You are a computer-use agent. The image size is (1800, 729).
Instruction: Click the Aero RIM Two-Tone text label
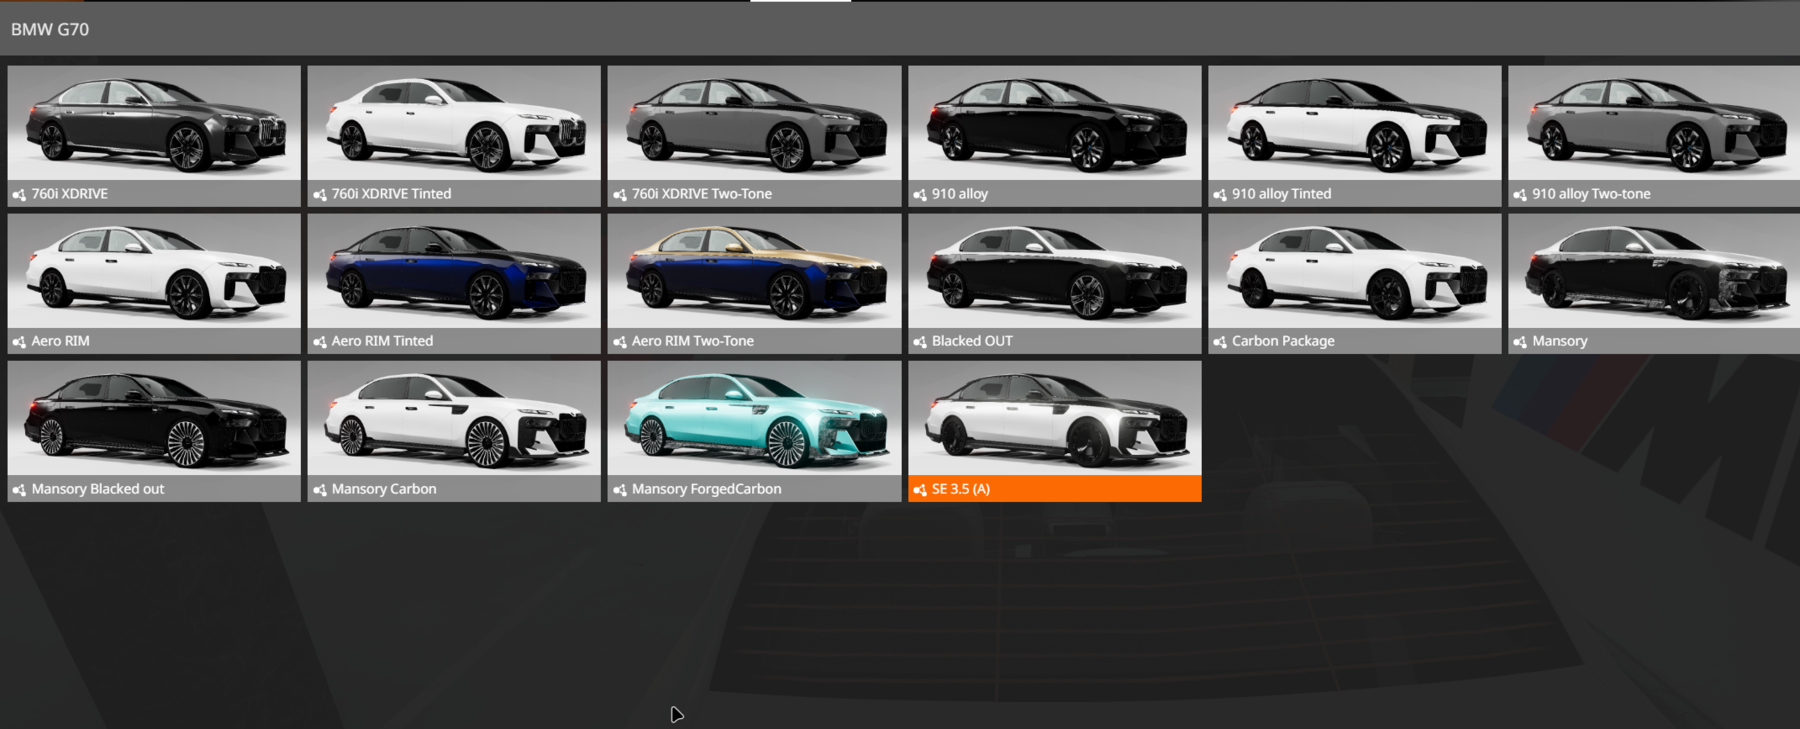point(692,341)
